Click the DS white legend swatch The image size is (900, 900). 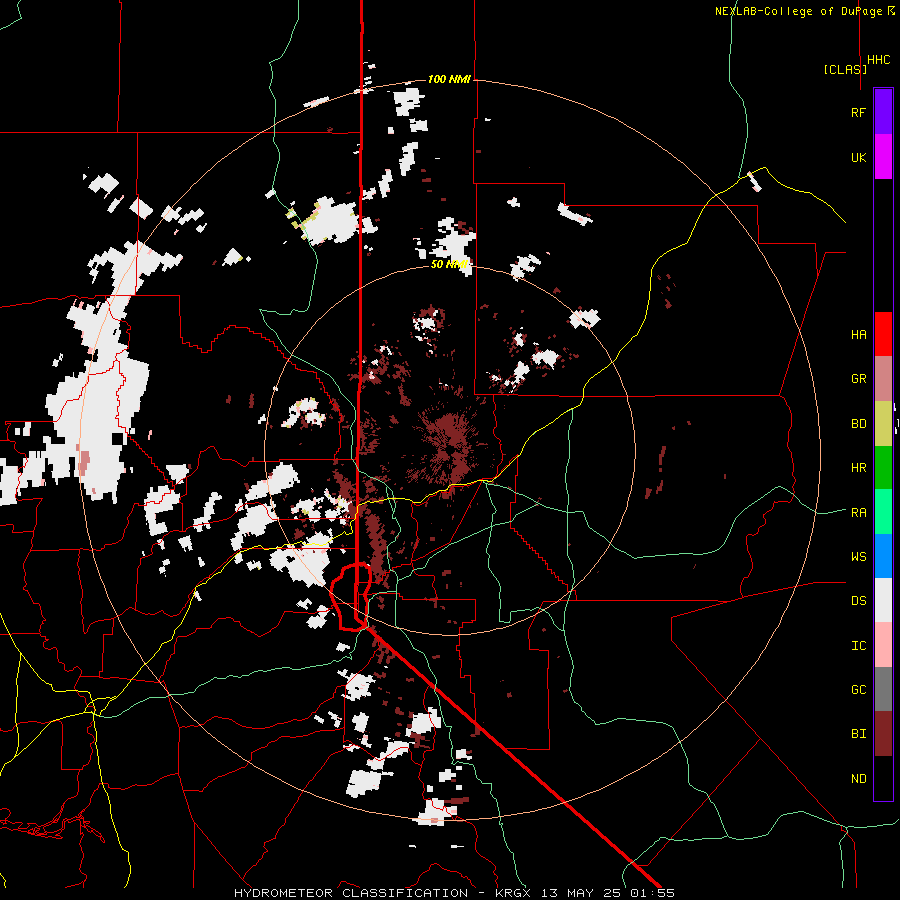coord(883,600)
